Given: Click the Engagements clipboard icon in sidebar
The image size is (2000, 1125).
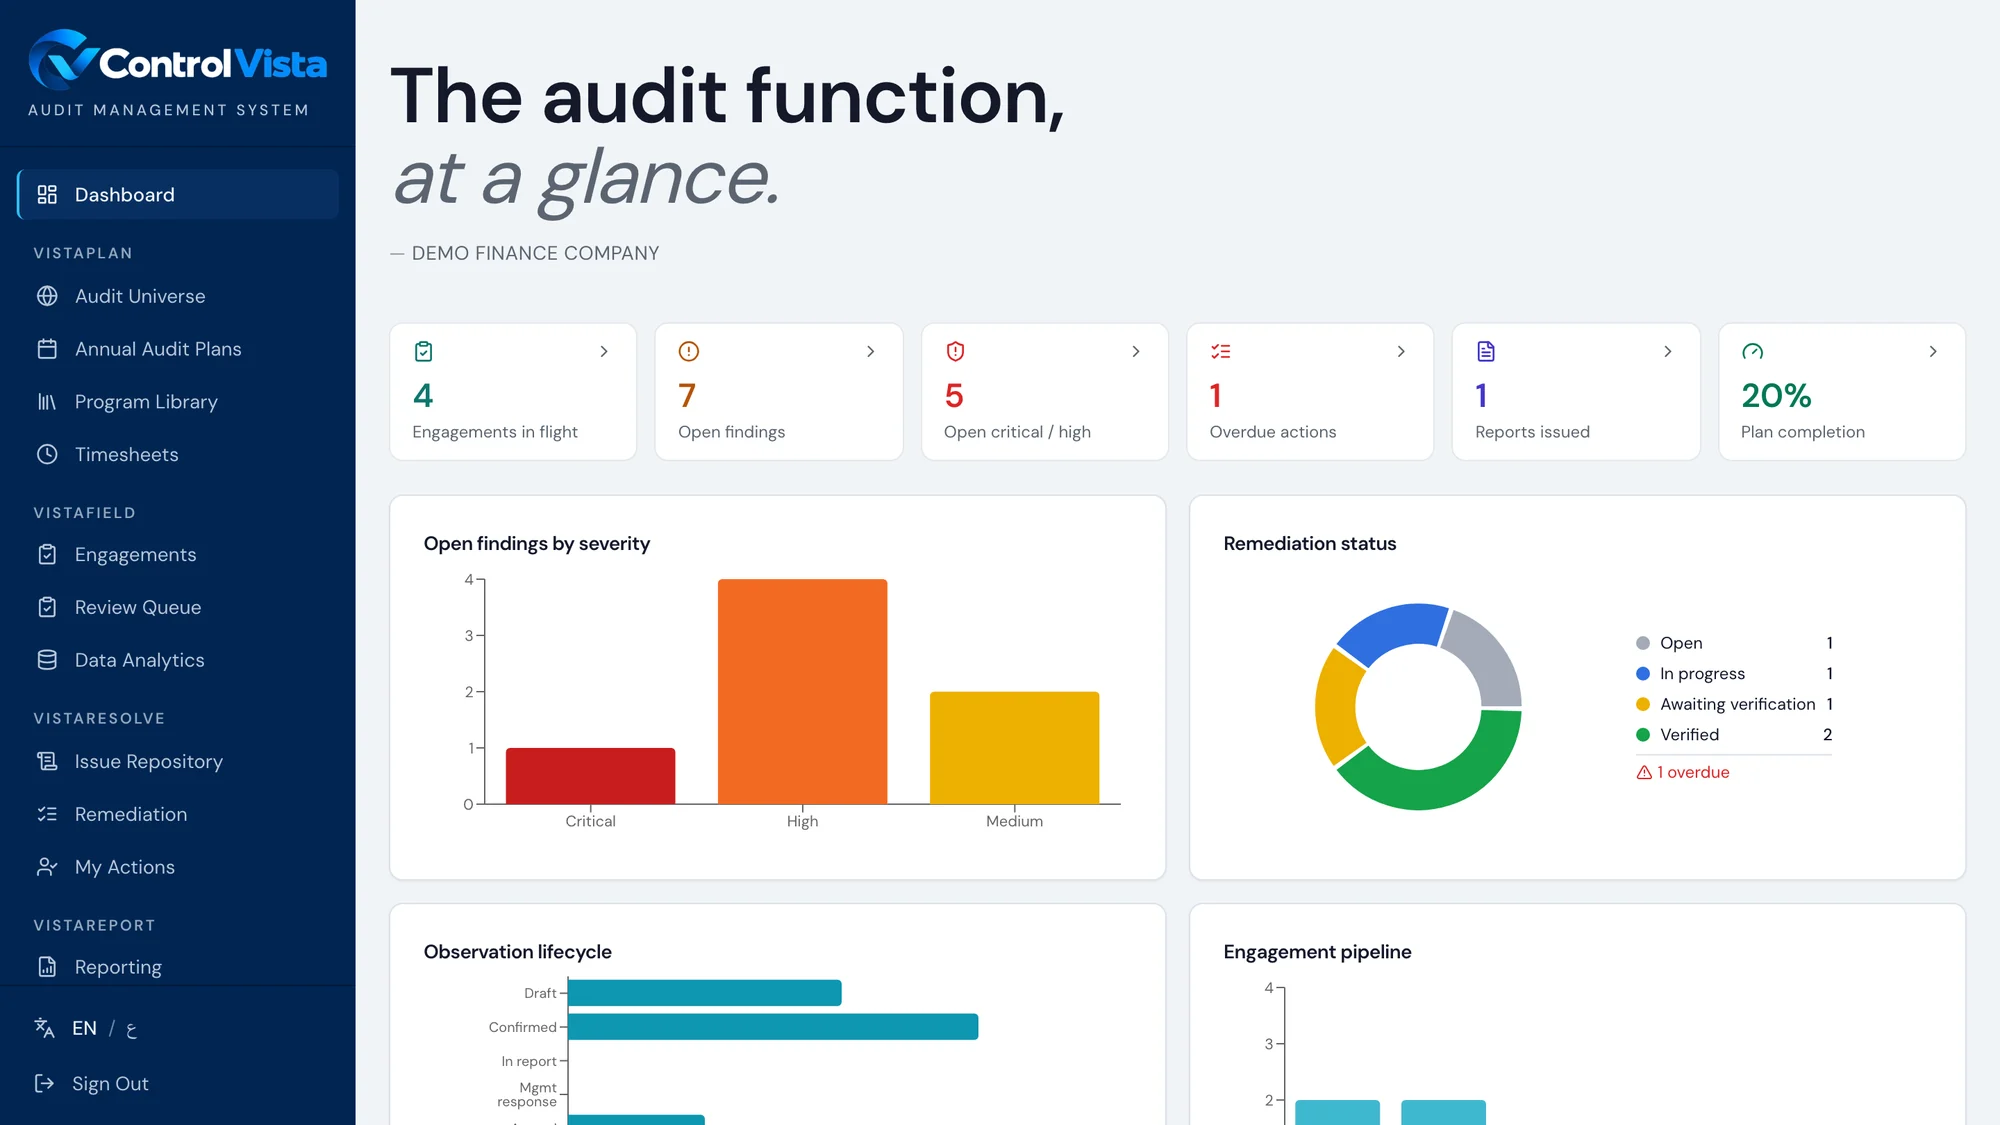Looking at the screenshot, I should 47,554.
